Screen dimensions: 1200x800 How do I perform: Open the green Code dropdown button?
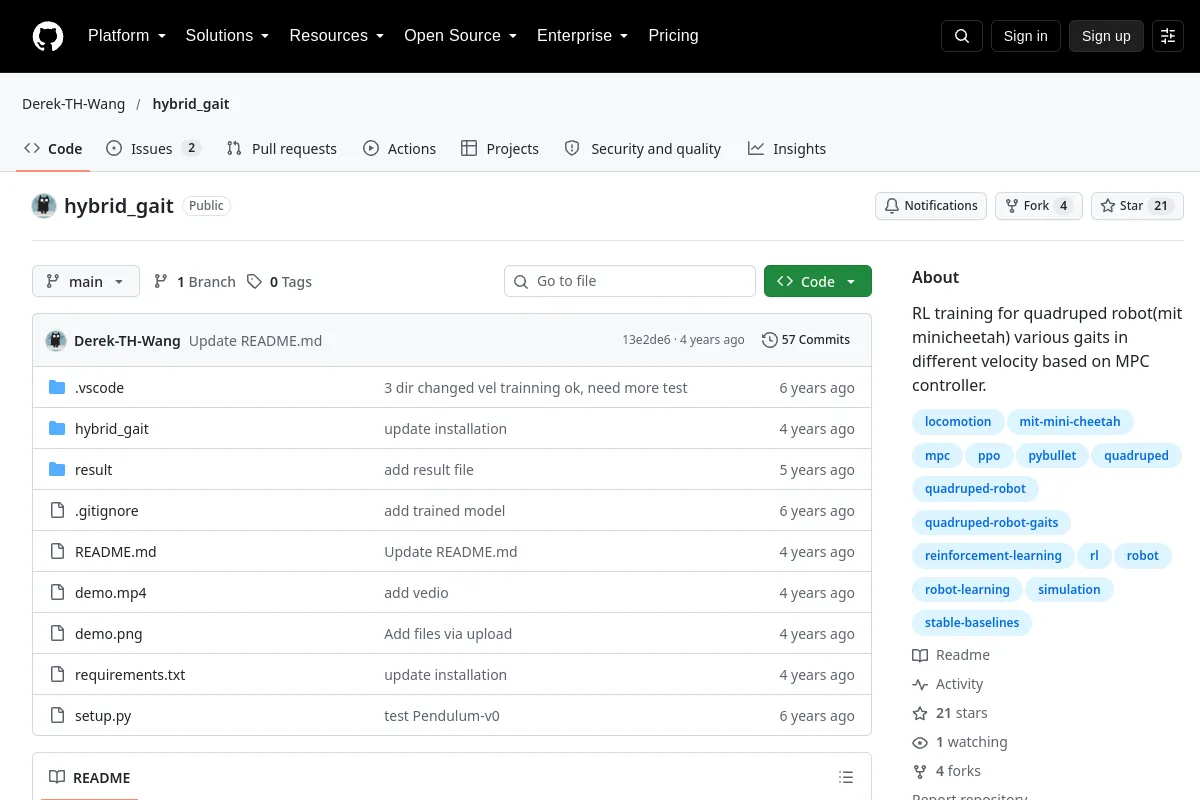coord(818,282)
